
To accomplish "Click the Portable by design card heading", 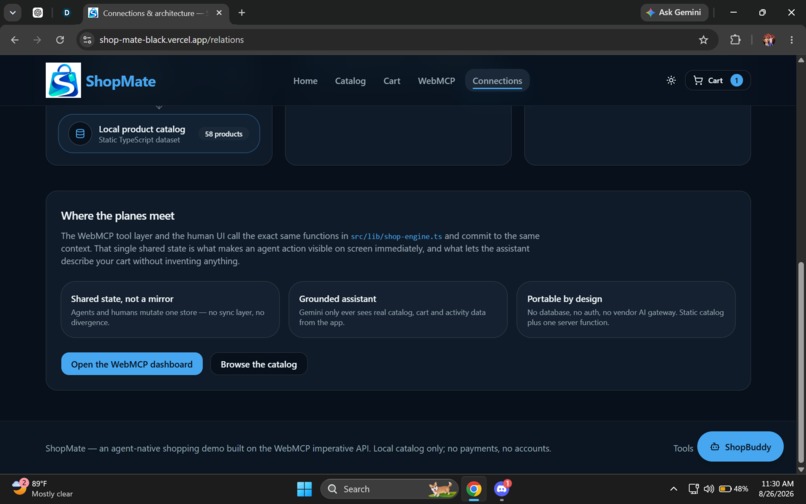I will [564, 299].
